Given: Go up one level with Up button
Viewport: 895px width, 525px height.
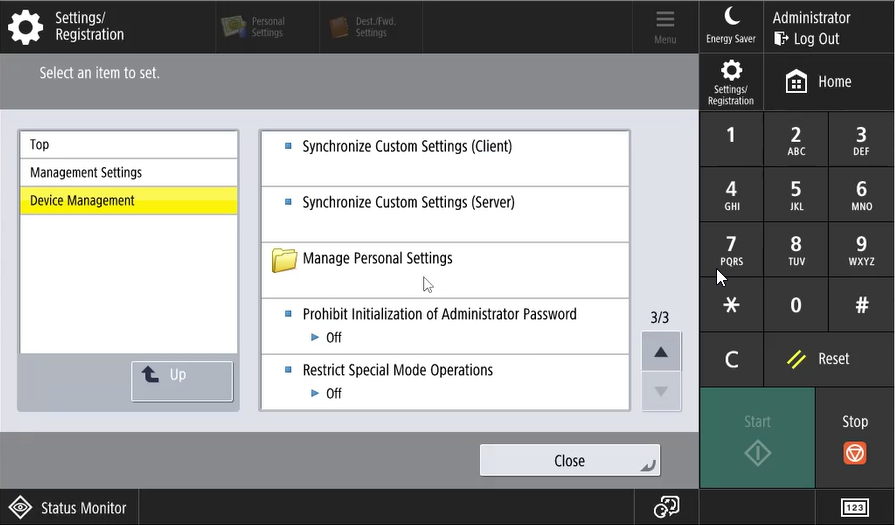Looking at the screenshot, I should point(181,381).
